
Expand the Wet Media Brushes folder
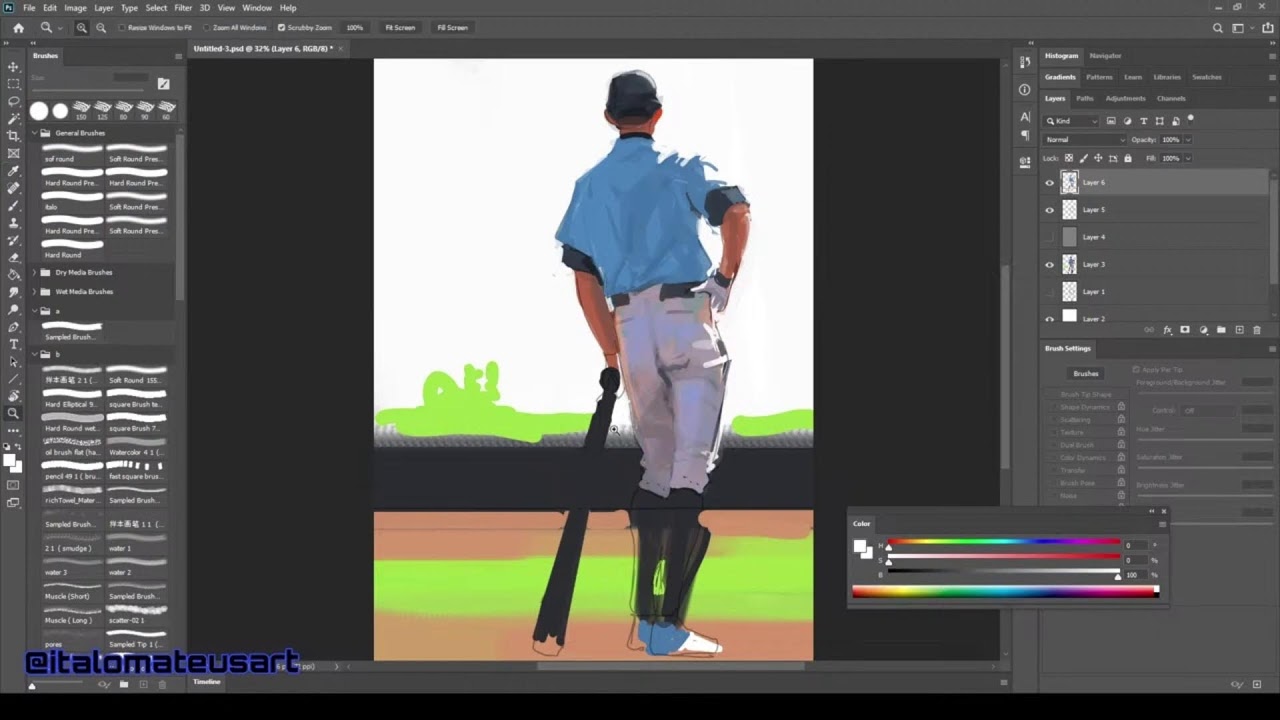point(34,292)
